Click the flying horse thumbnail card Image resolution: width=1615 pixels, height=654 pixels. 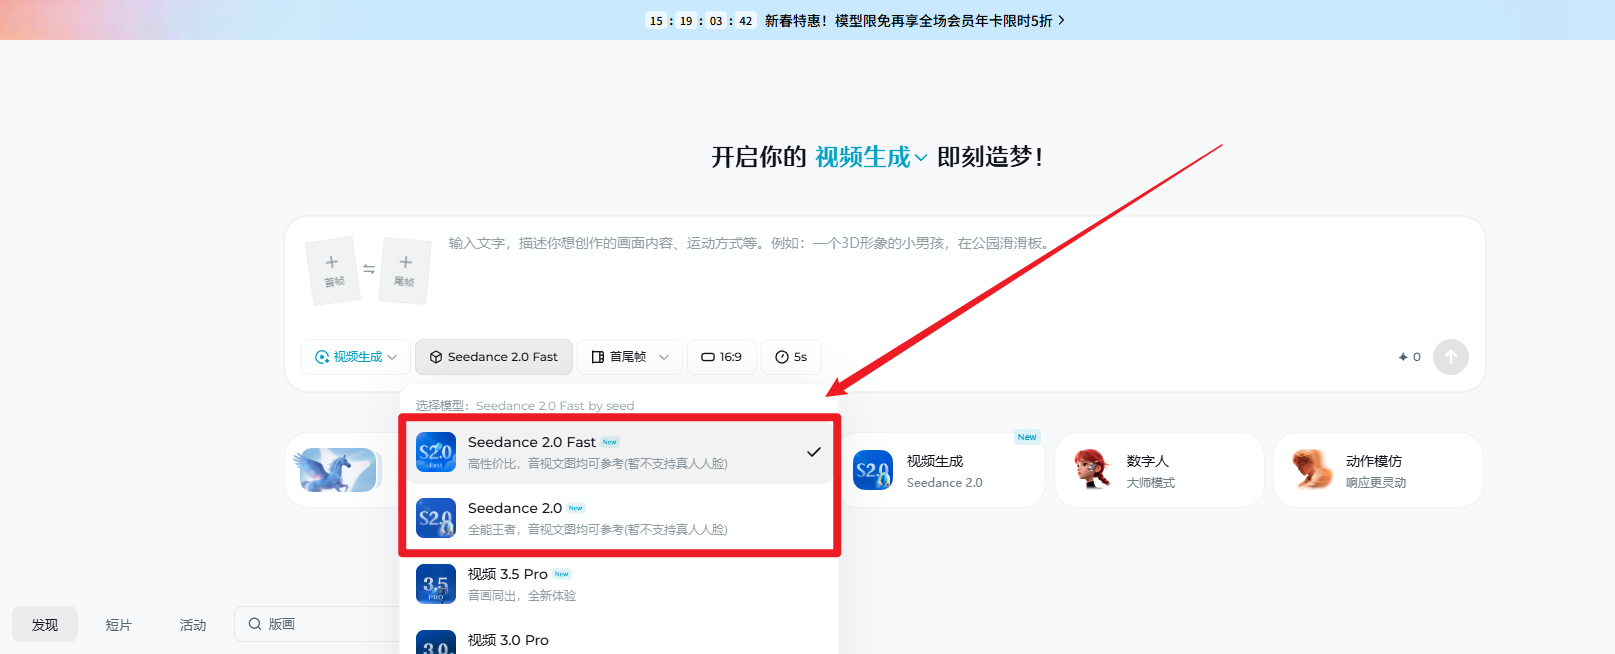[336, 470]
